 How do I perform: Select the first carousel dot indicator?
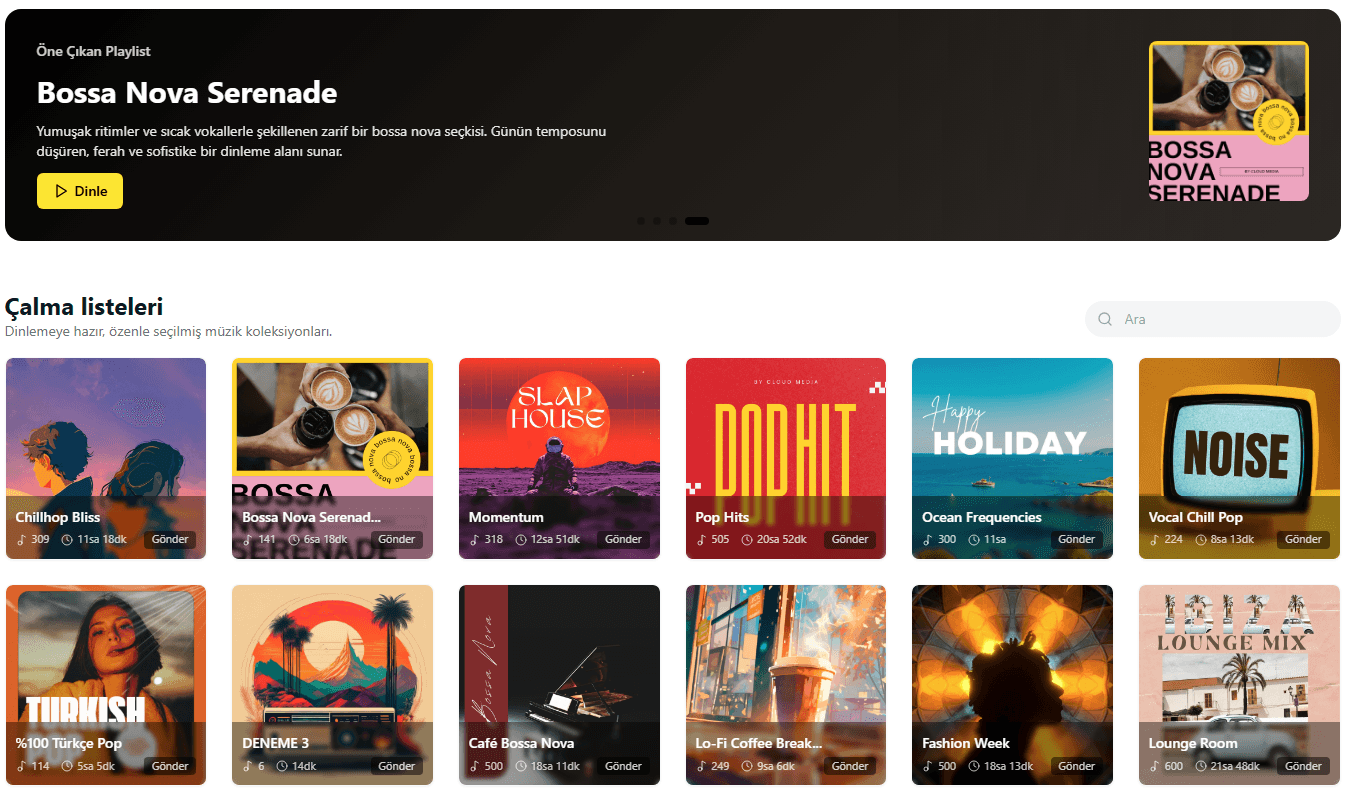tap(641, 220)
